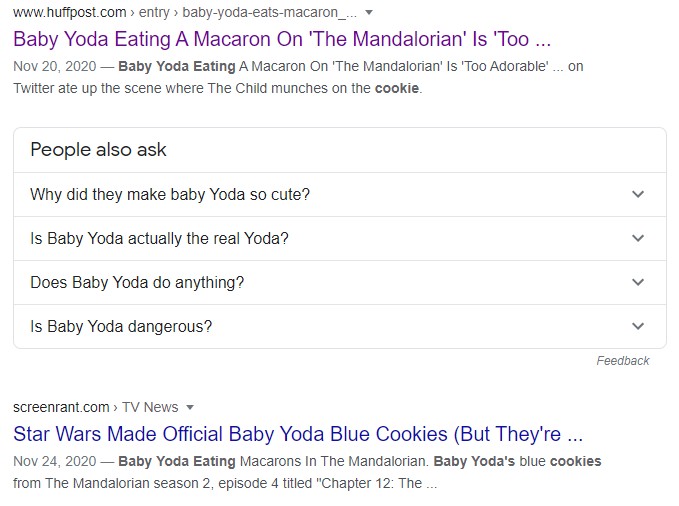Click the chevron beside 'Is Baby Yoda dangerous?'
The image size is (679, 506).
638,326
